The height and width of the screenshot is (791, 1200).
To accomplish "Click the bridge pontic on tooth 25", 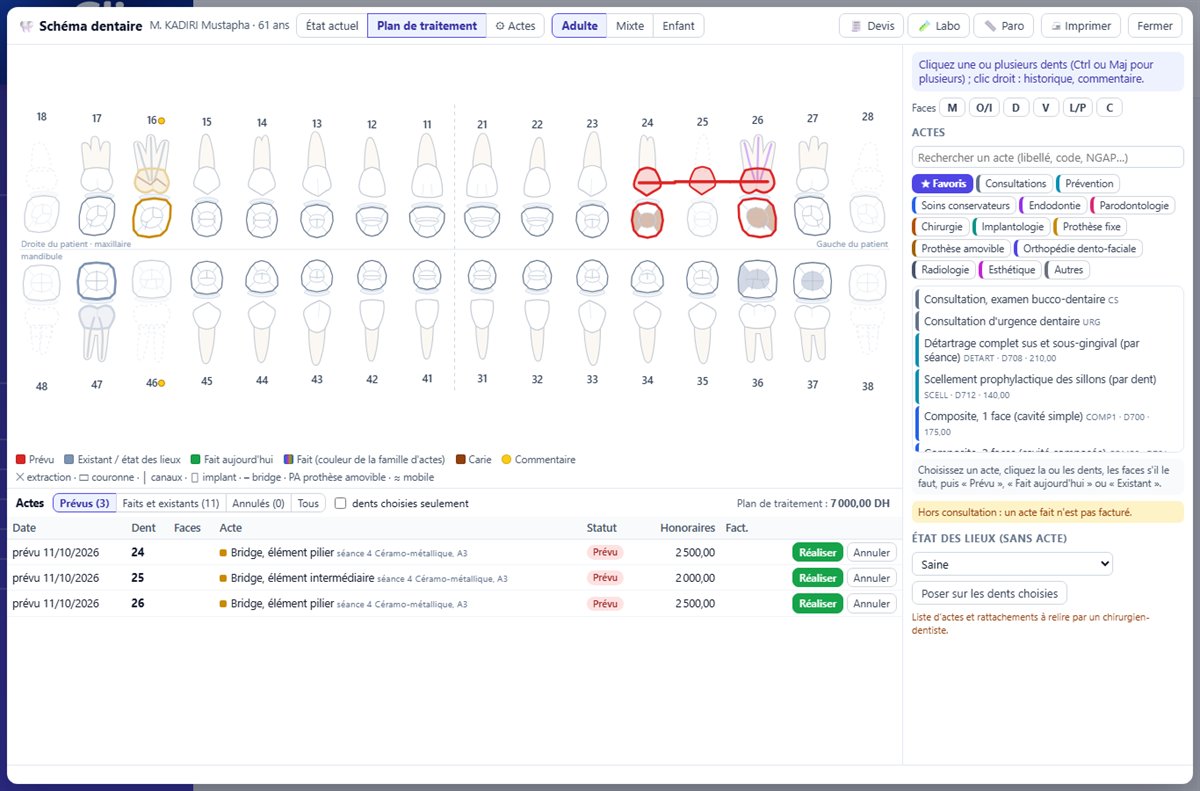I will pyautogui.click(x=702, y=180).
